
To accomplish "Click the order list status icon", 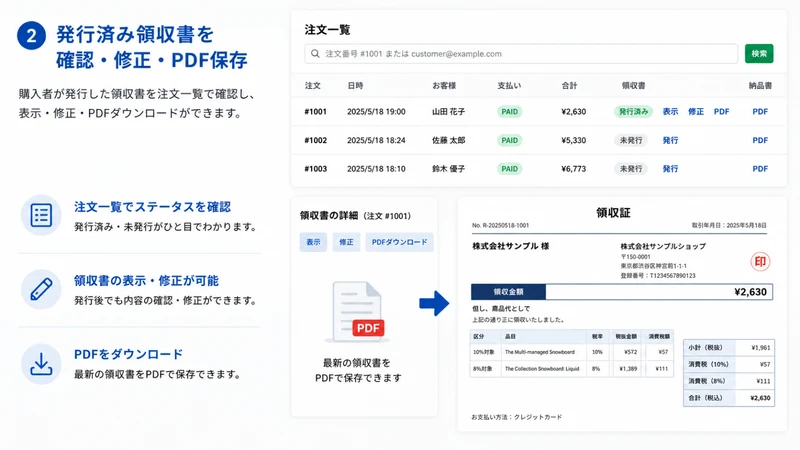I will (x=41, y=215).
